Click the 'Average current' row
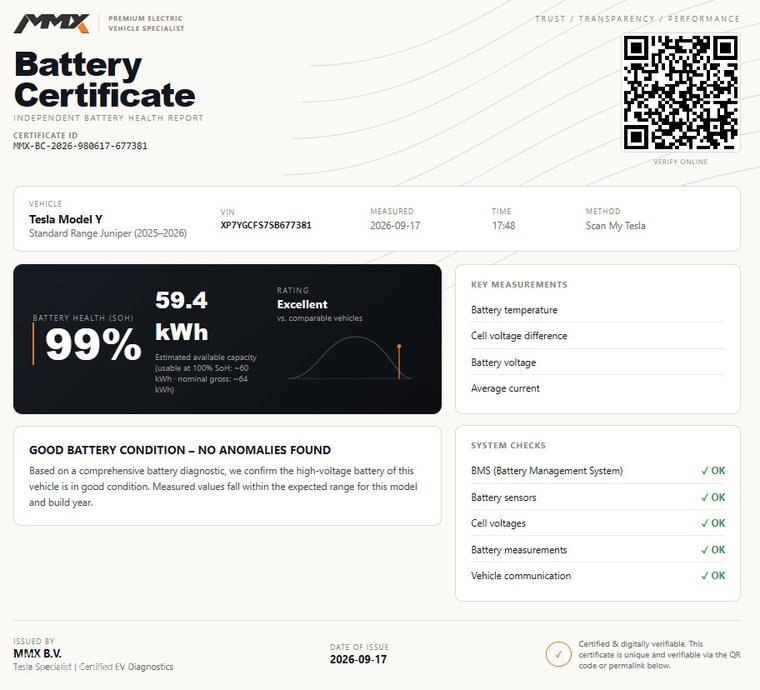The width and height of the screenshot is (760, 690). 598,388
